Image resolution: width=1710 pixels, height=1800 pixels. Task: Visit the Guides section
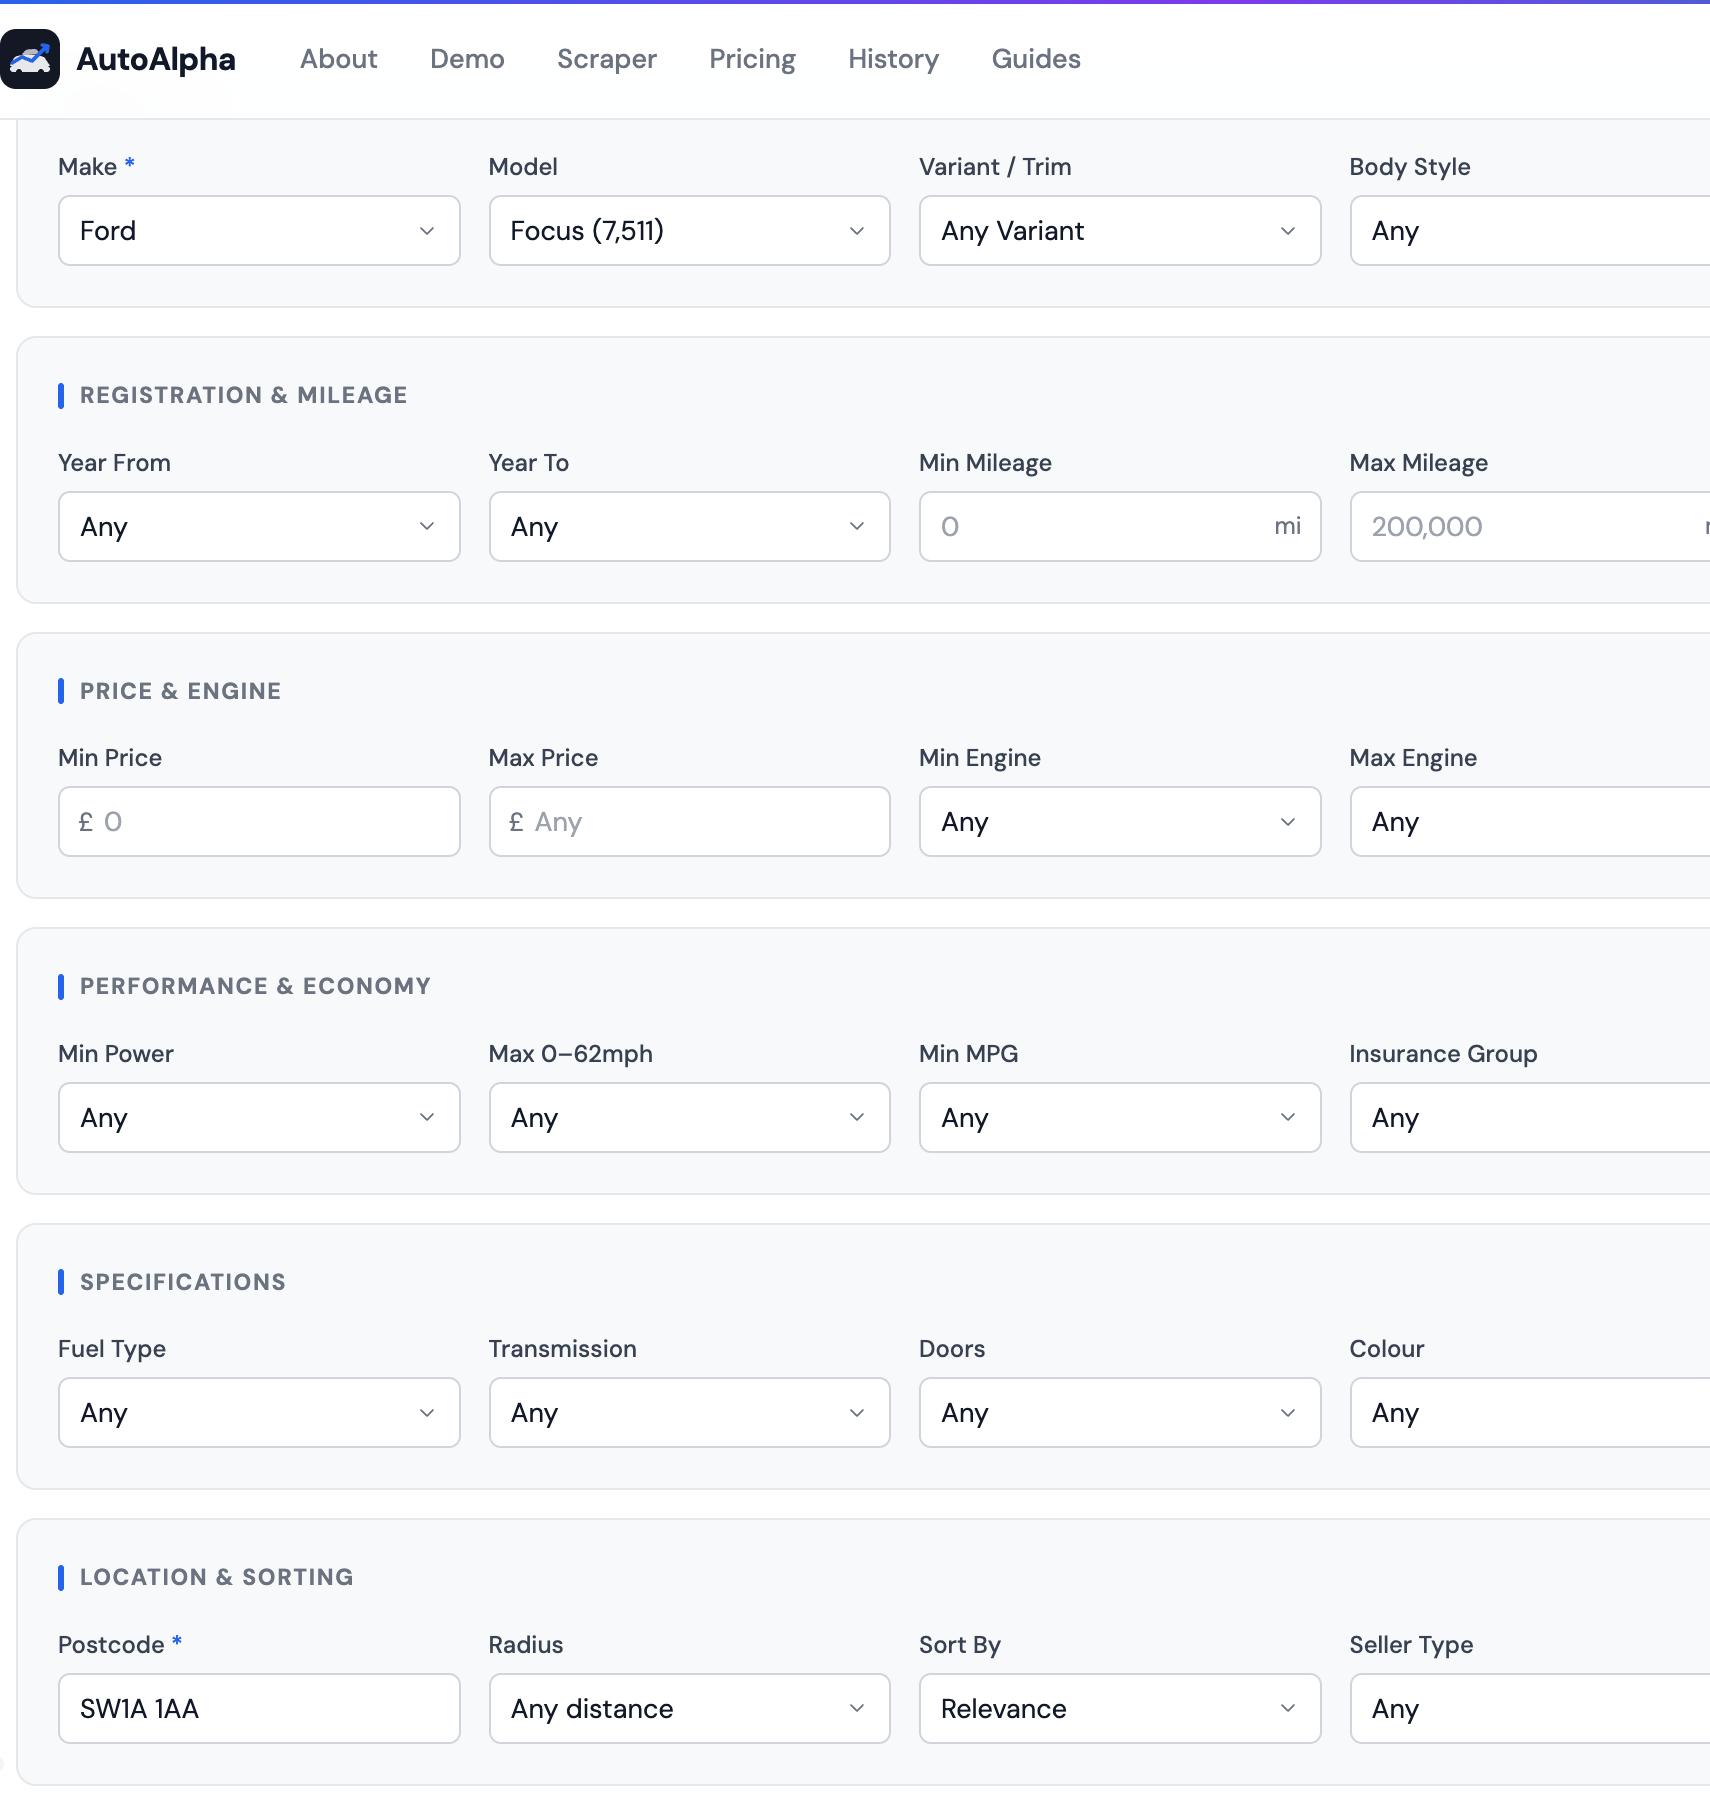(1035, 59)
